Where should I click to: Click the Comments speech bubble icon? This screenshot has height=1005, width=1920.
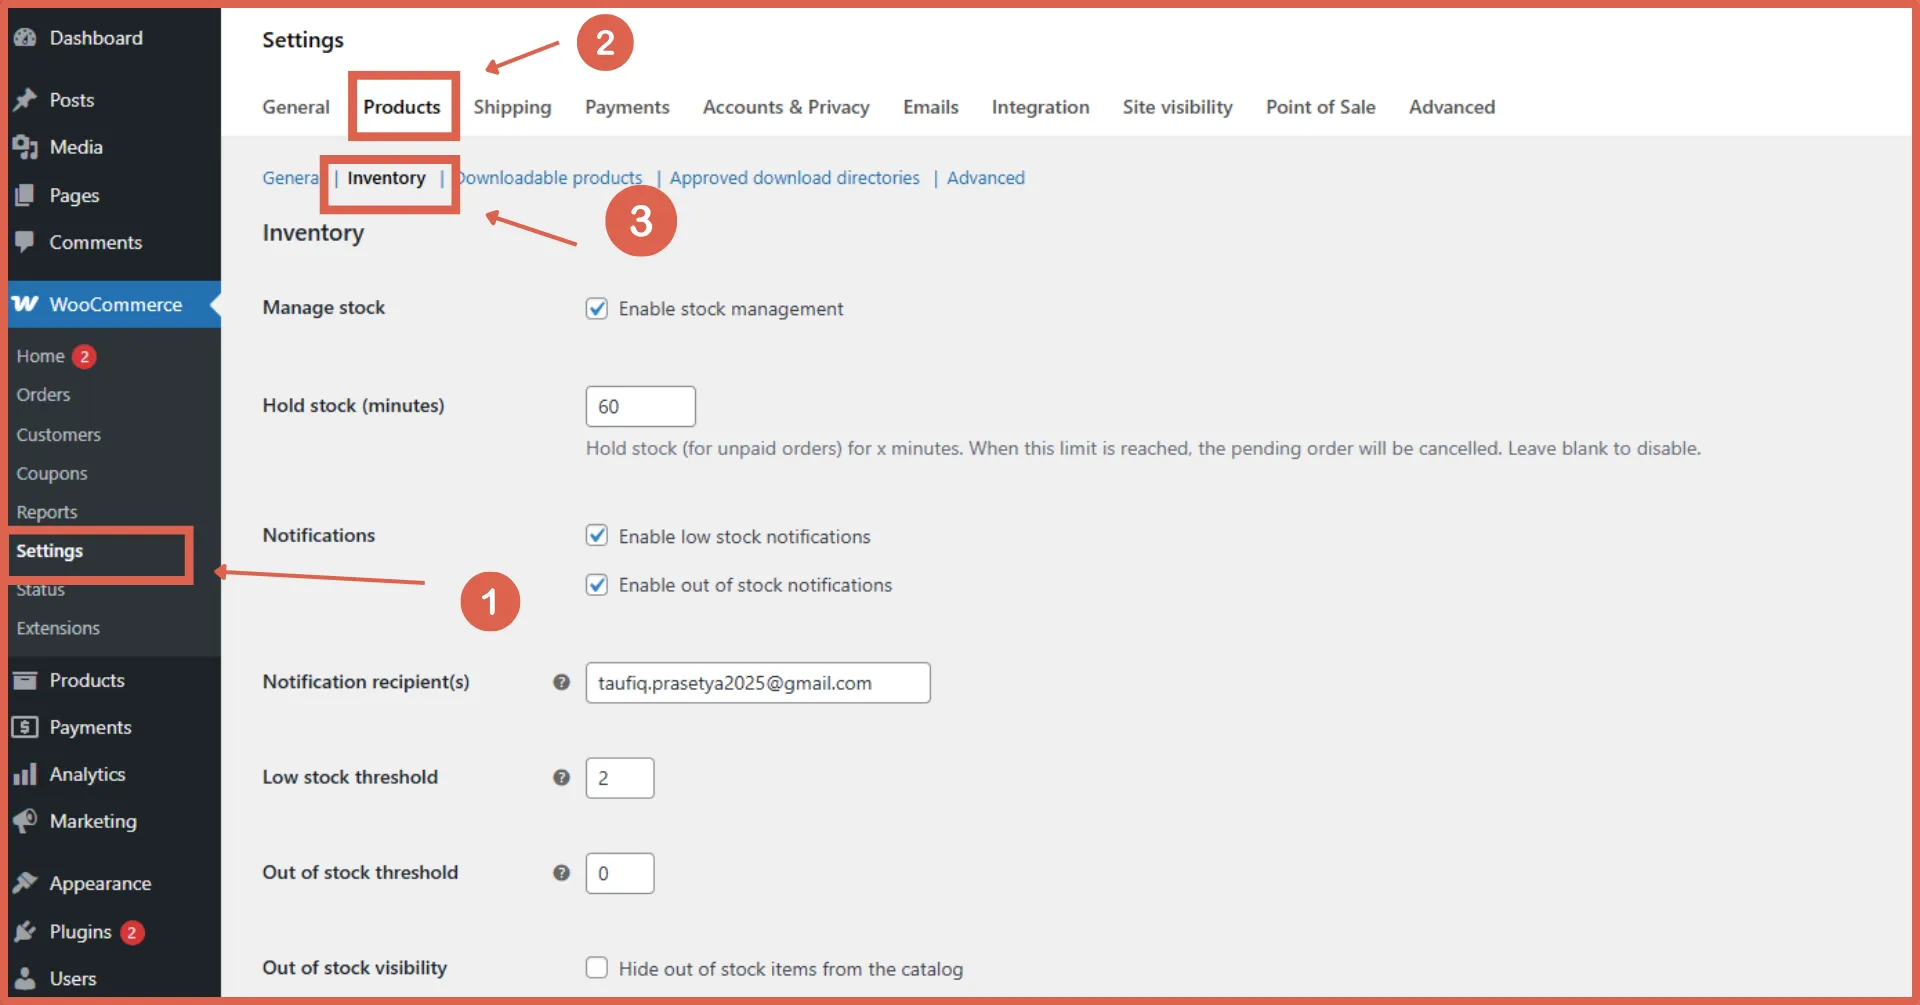[x=25, y=242]
